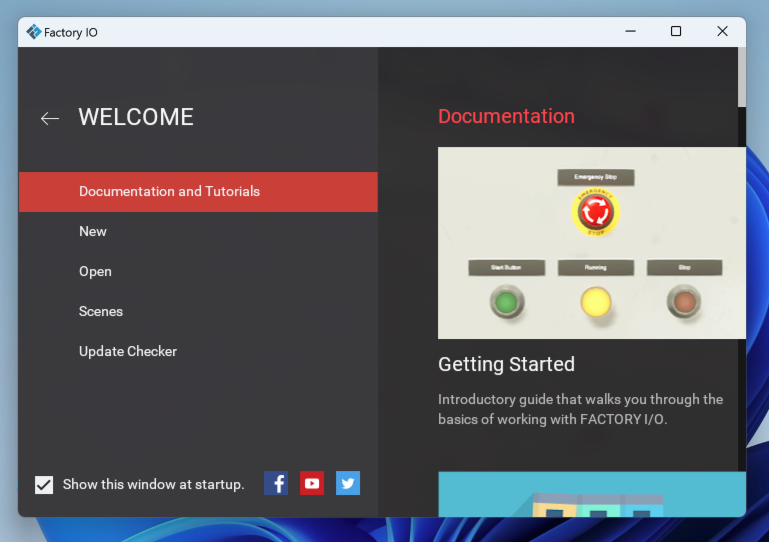Screen dimensions: 769x542
Task: Click the Getting Started introductory description text
Action: [x=581, y=409]
